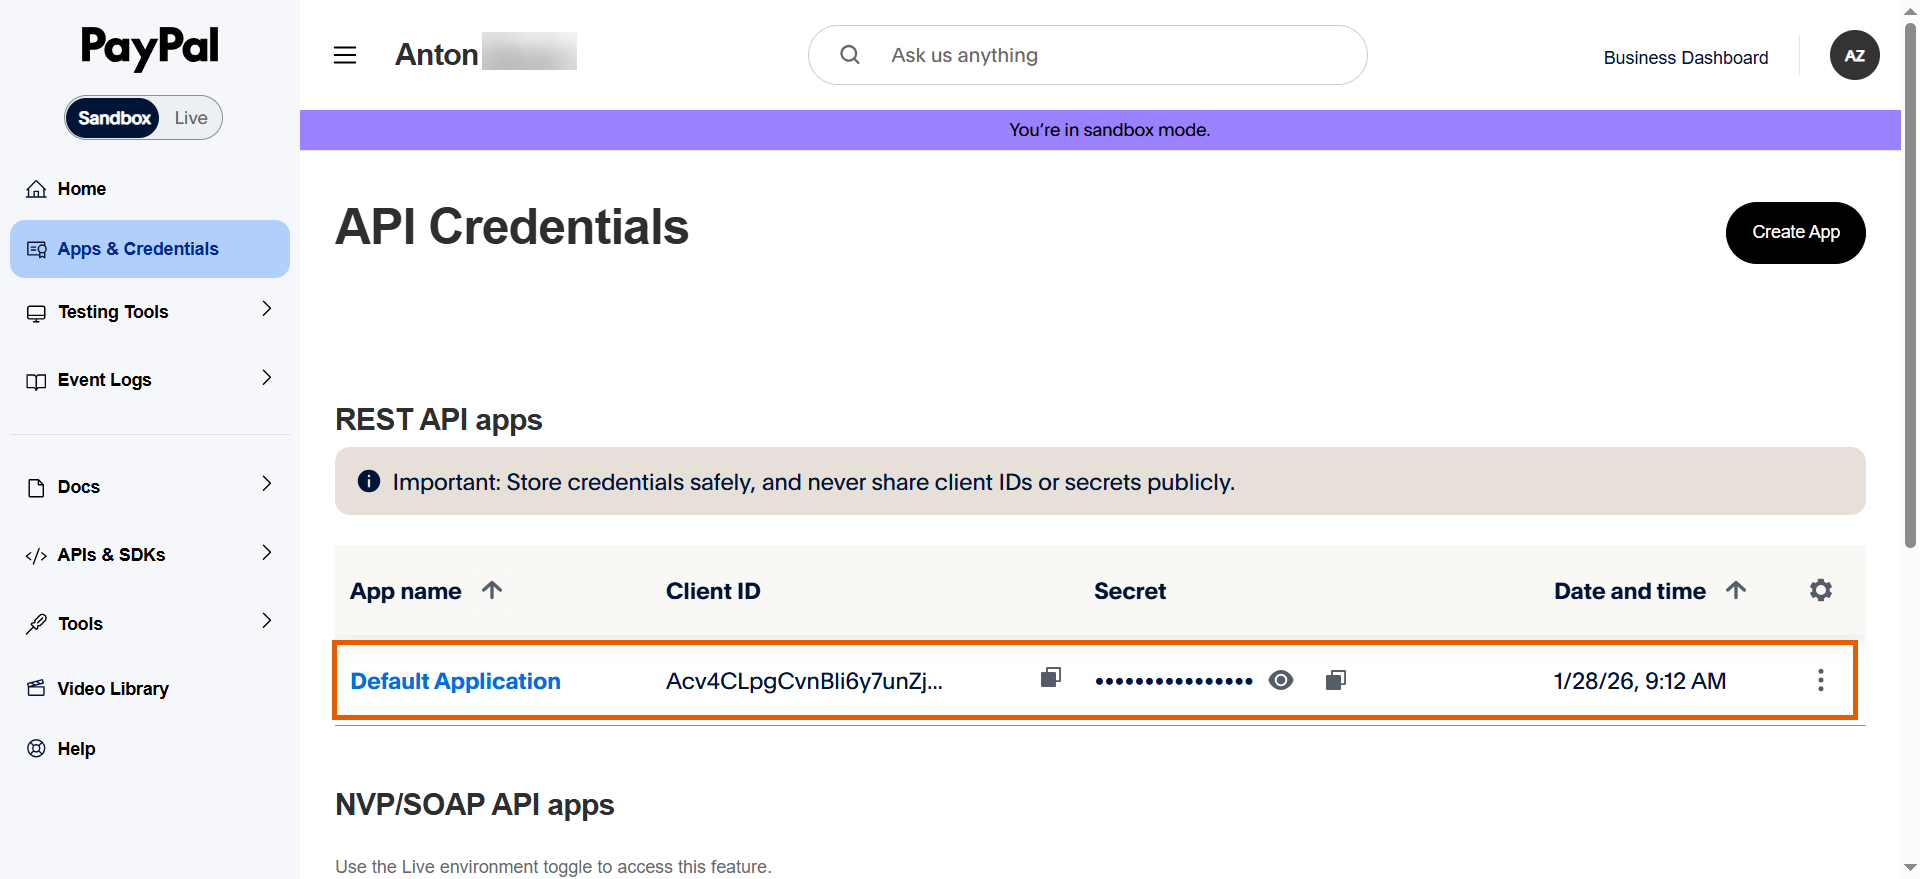The image size is (1920, 879).
Task: Click the Apps & Credentials sidebar icon
Action: point(36,249)
